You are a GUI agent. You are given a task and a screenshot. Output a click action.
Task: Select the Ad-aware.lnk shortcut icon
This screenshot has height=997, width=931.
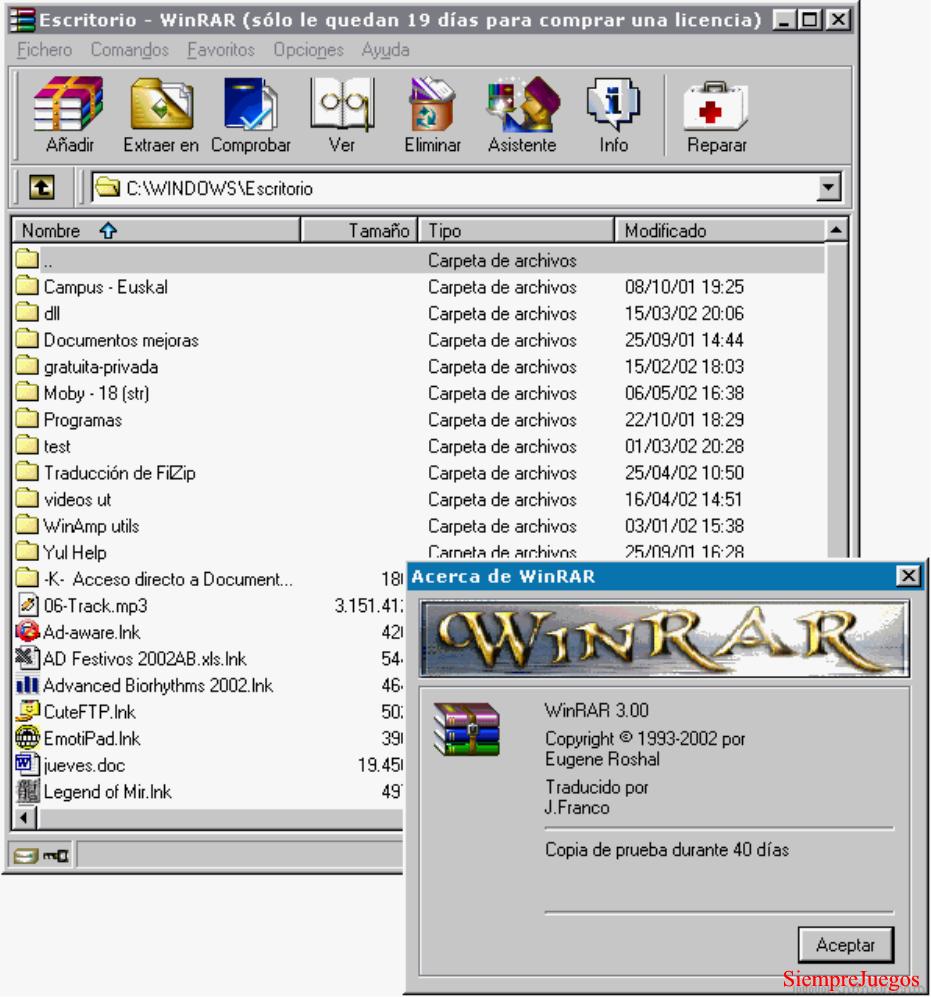point(27,632)
